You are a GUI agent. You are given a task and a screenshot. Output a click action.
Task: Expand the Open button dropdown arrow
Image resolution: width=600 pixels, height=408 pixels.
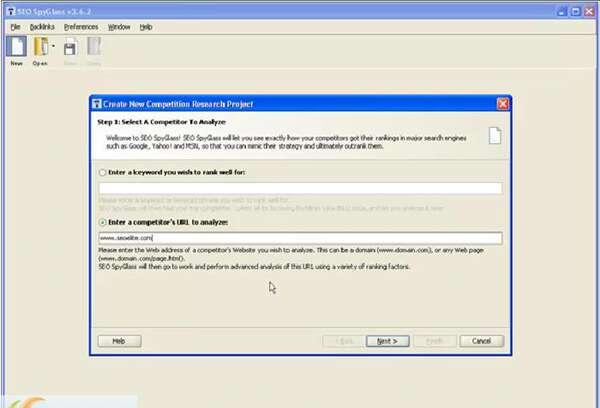pyautogui.click(x=52, y=47)
